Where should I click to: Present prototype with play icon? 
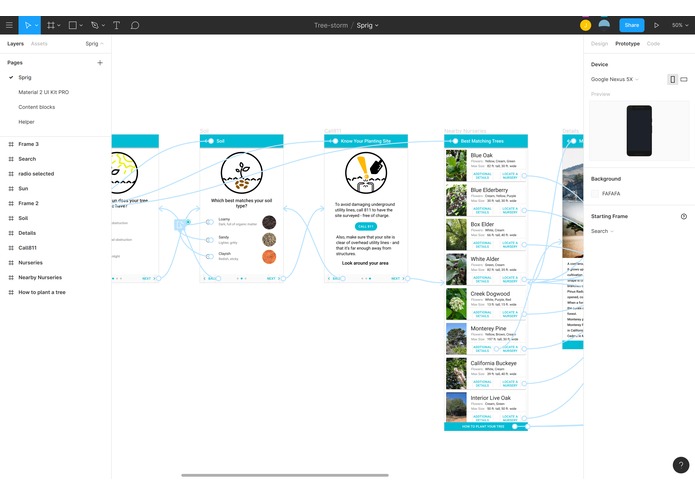[656, 25]
